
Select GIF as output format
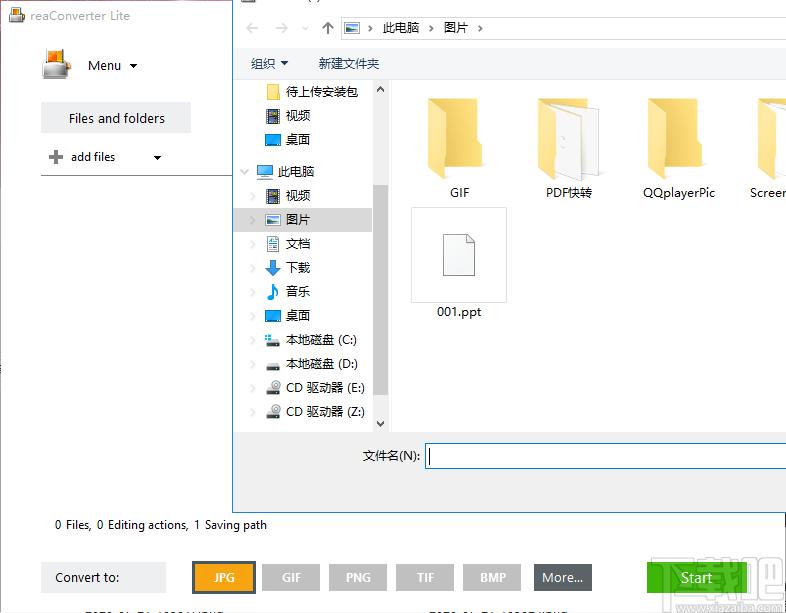coord(291,577)
